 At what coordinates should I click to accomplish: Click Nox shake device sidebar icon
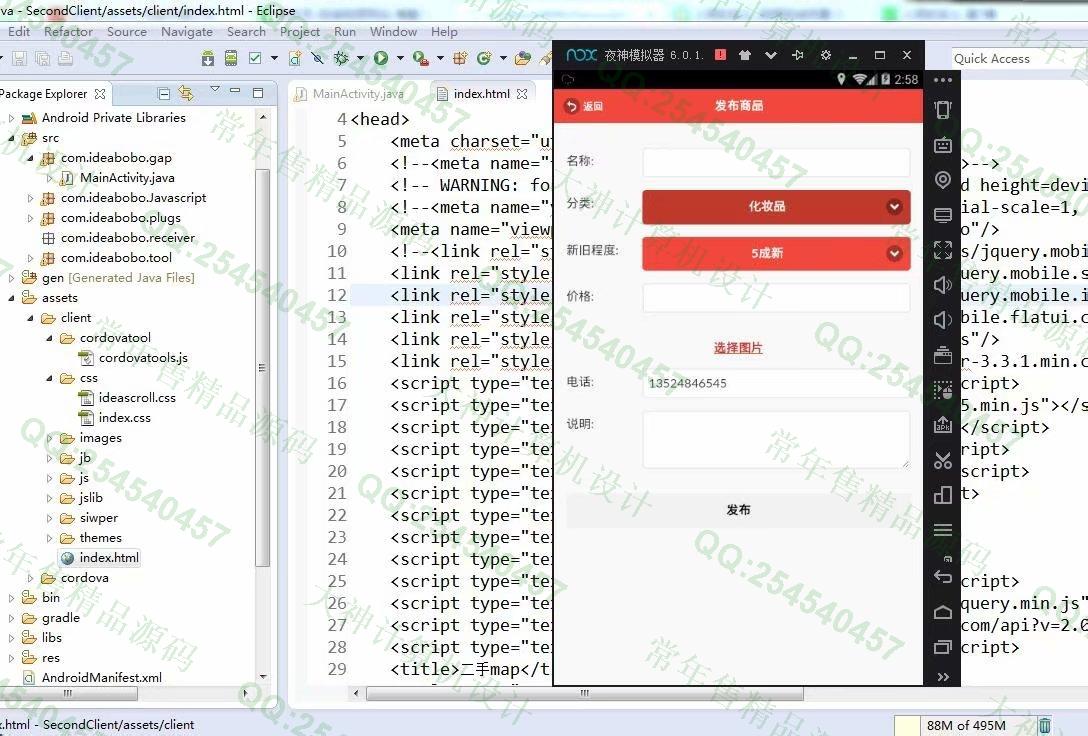[942, 110]
